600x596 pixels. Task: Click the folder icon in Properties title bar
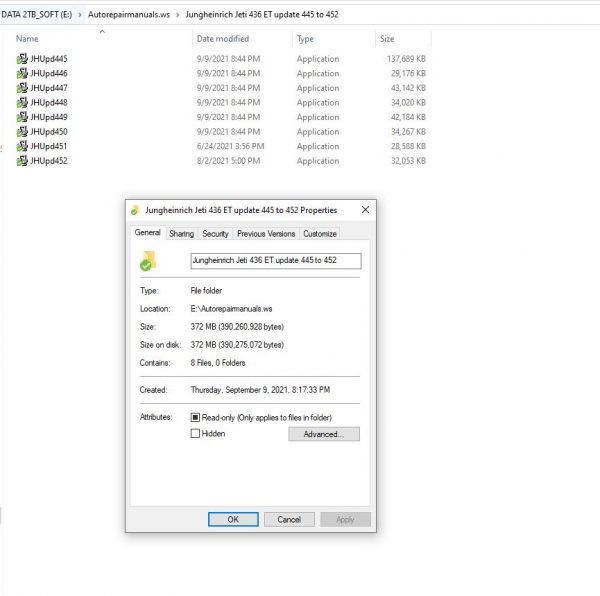(x=135, y=210)
